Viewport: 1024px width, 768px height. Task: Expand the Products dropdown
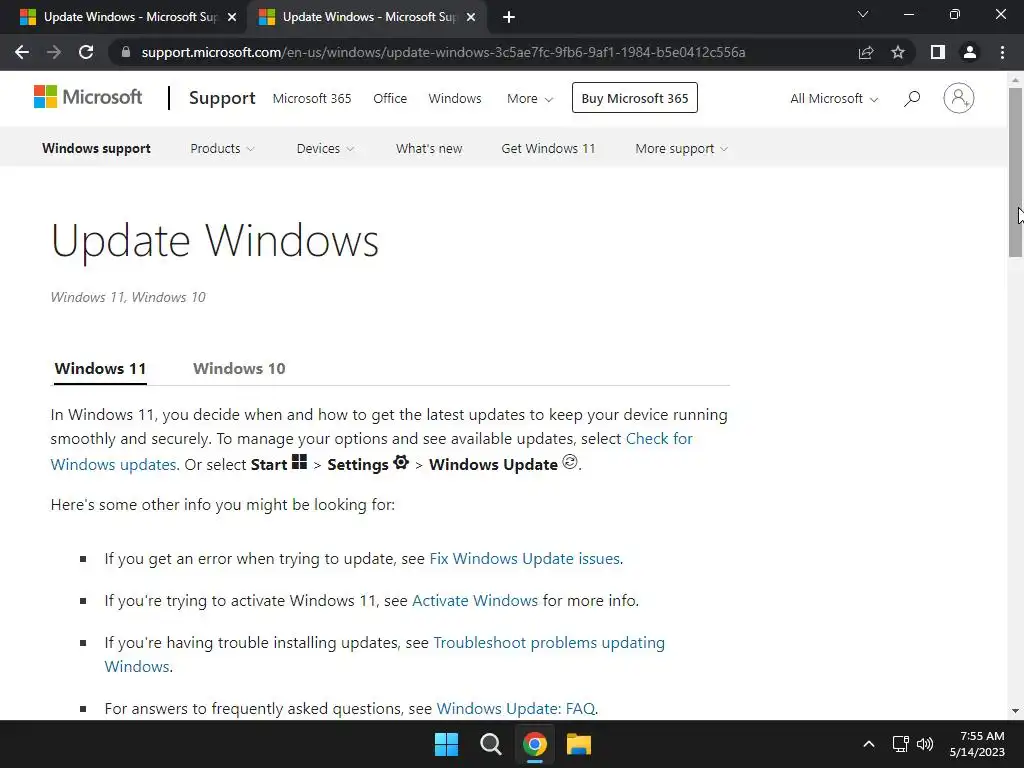coord(222,148)
